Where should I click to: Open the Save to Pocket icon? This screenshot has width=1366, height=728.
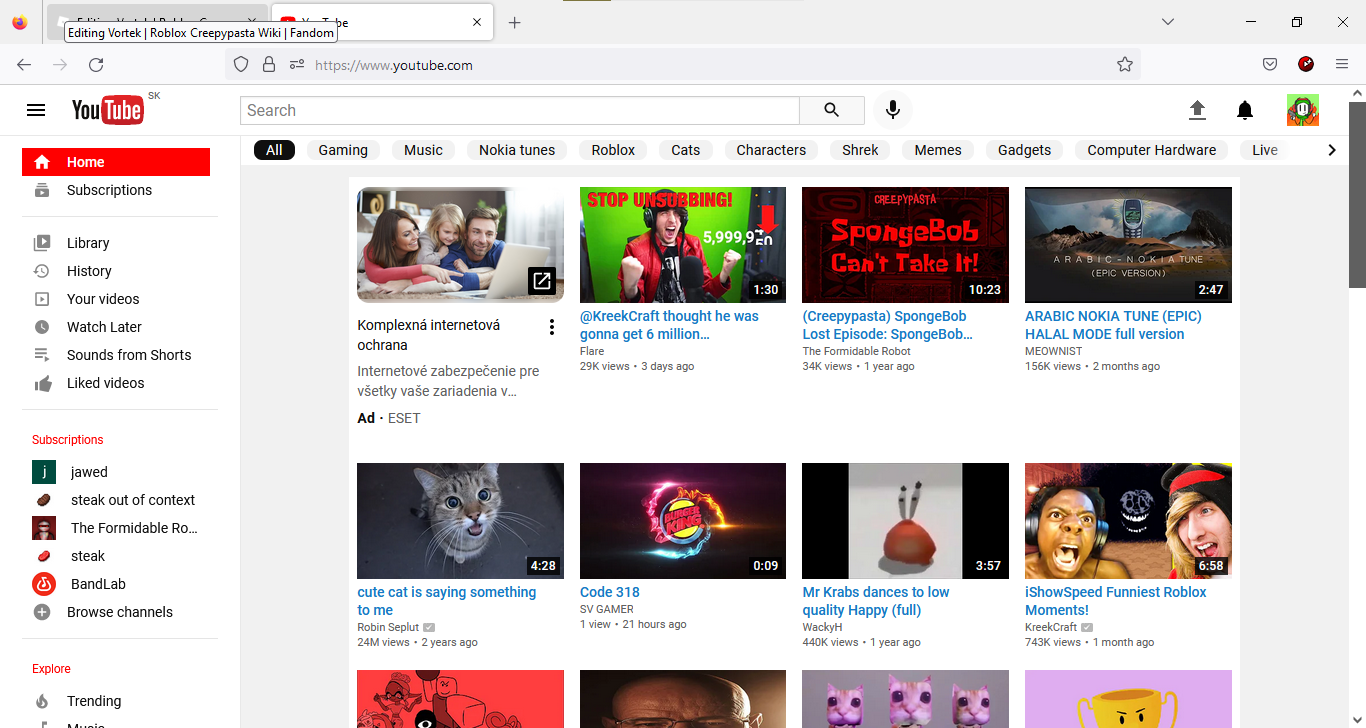[x=1270, y=65]
